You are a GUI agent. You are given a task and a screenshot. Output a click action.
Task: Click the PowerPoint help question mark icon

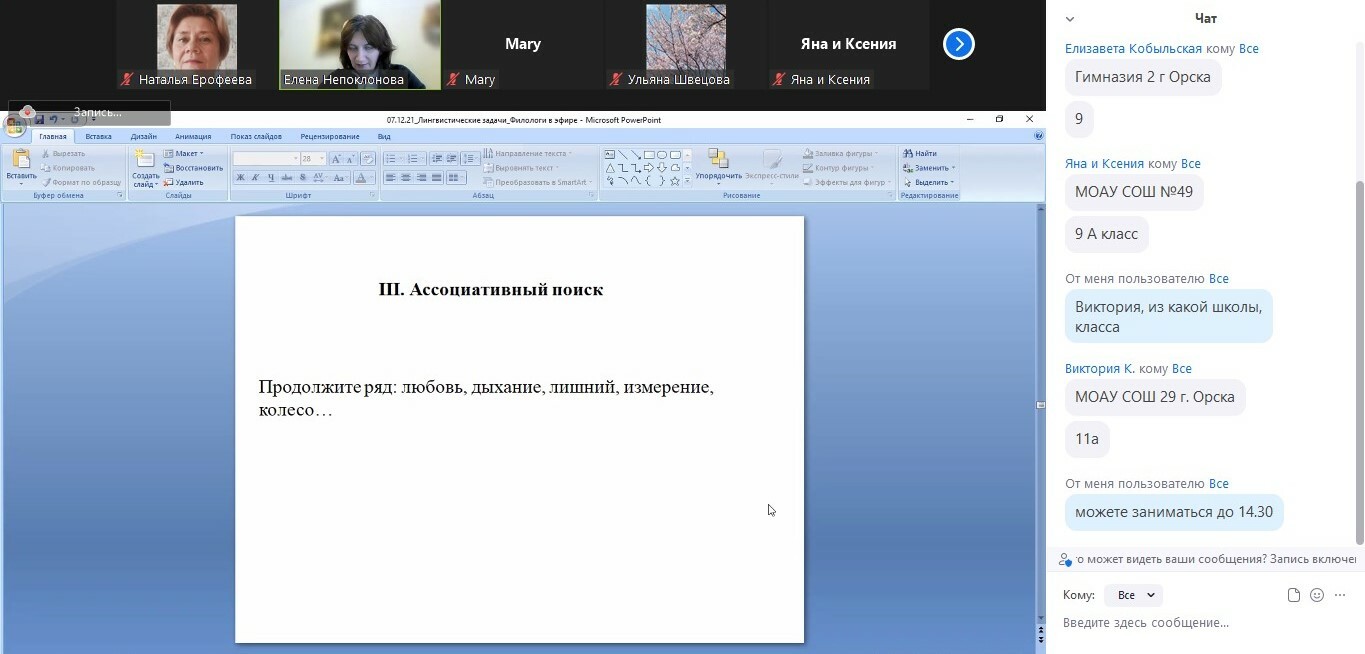[1038, 136]
